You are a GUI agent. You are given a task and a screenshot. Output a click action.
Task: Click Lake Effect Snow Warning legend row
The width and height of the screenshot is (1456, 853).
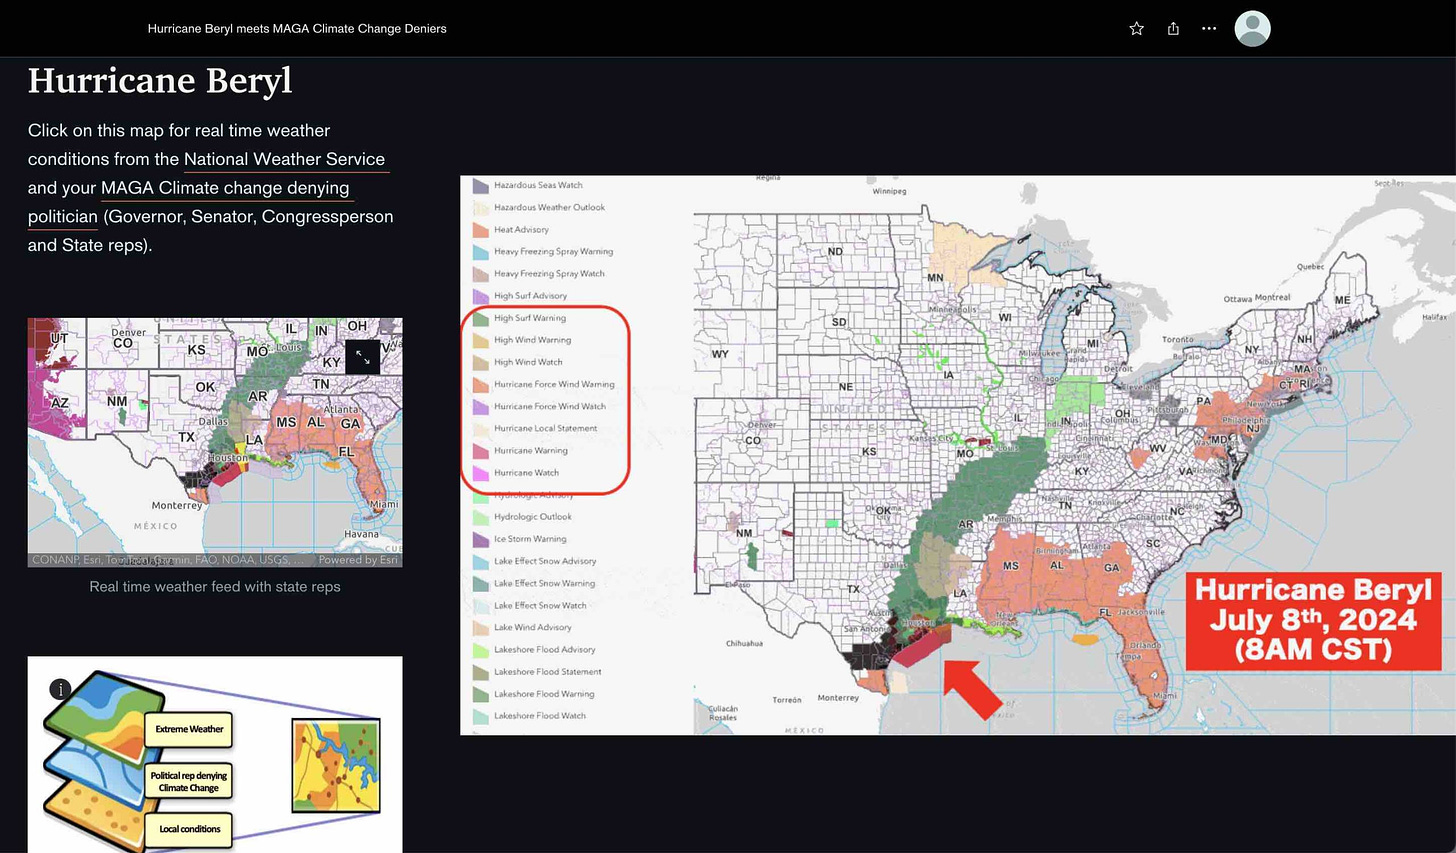(533, 583)
